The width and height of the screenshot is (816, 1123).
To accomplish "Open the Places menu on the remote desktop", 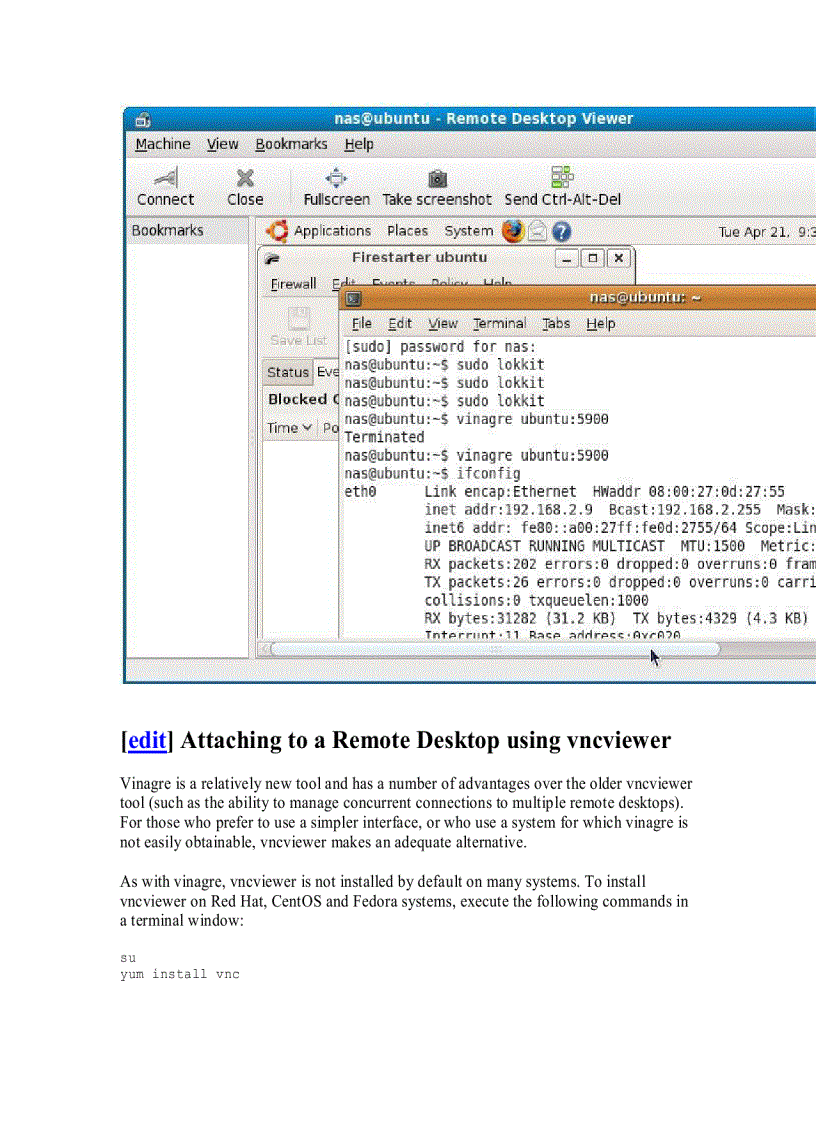I will (x=407, y=231).
